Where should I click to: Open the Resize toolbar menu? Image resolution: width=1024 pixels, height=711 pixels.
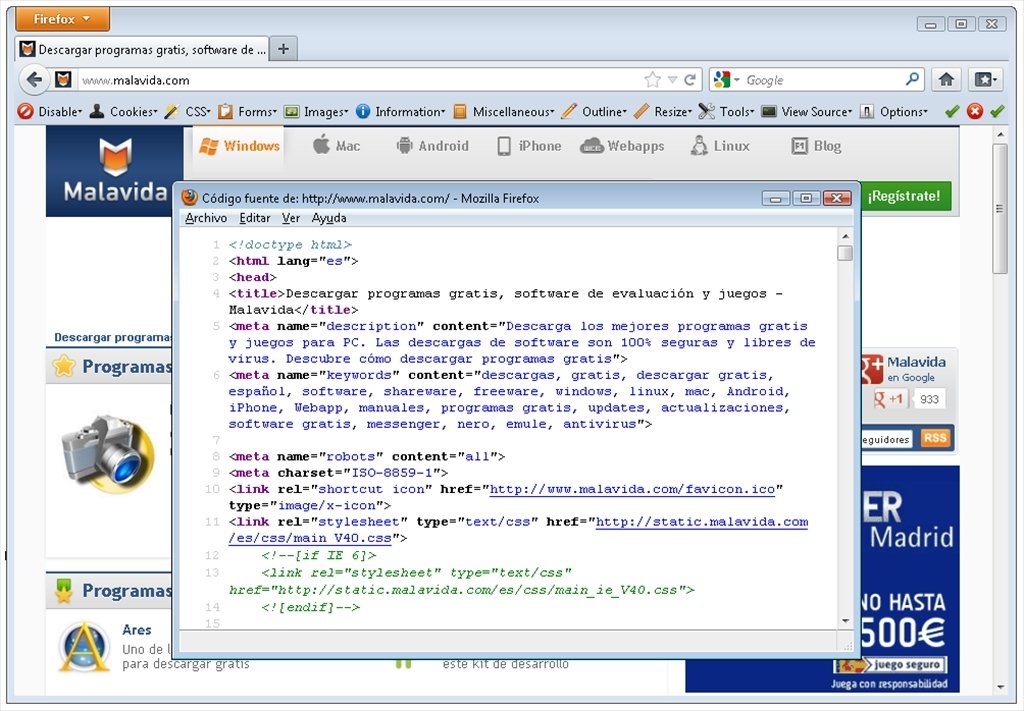663,112
